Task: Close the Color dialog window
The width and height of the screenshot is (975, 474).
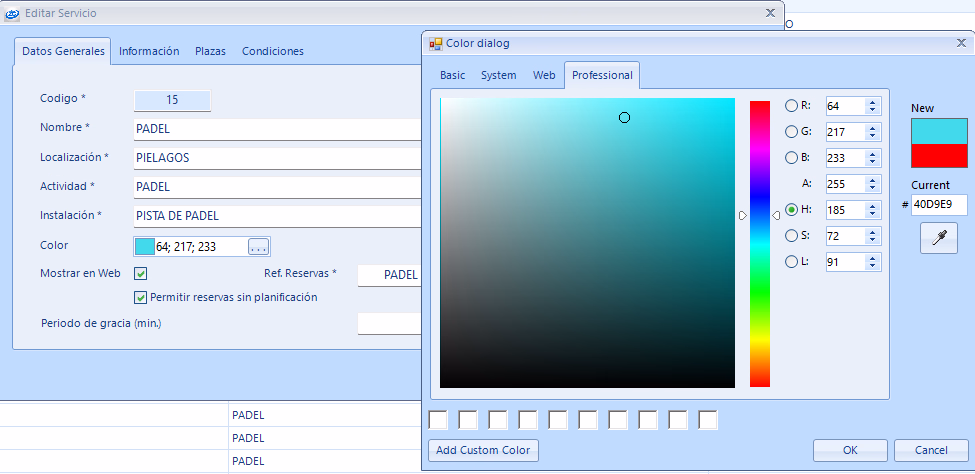Action: click(960, 44)
